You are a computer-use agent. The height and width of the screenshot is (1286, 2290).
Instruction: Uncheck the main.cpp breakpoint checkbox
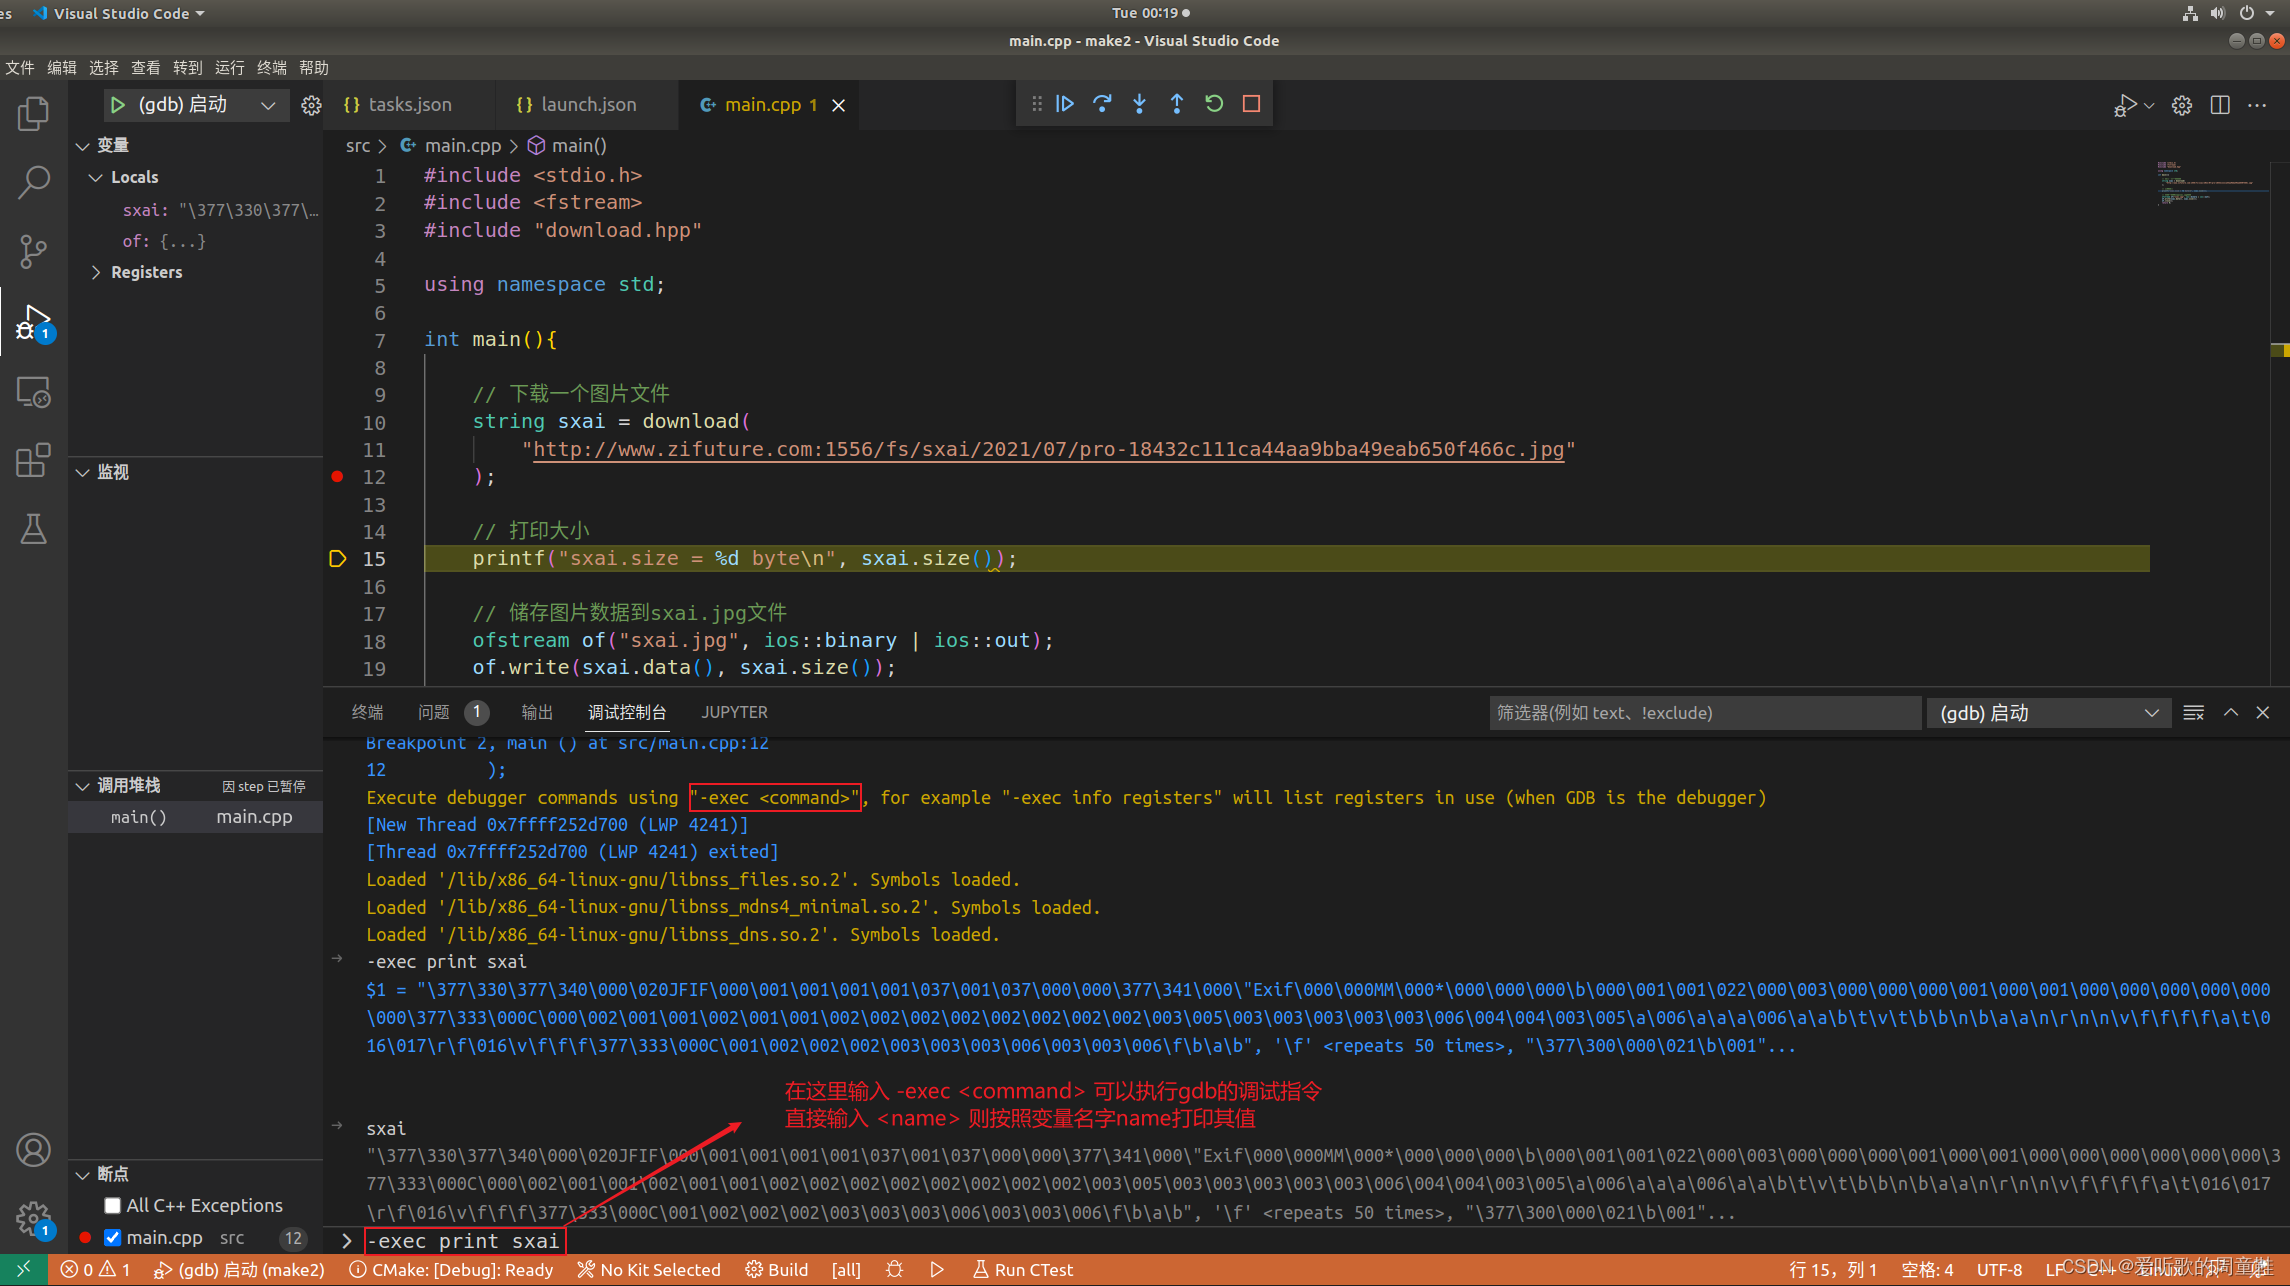[x=113, y=1238]
